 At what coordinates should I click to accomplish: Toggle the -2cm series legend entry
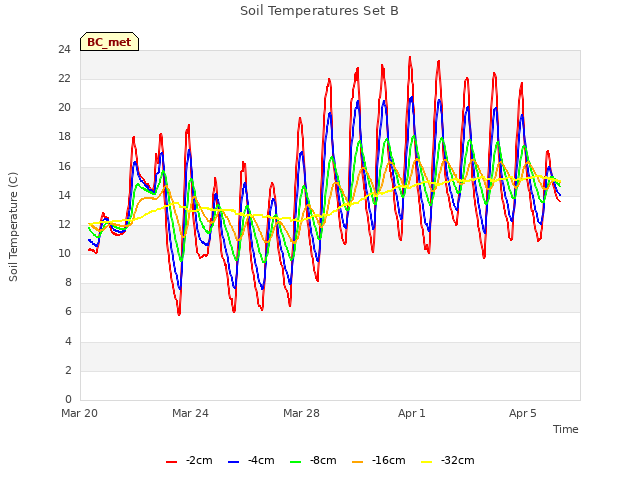click(x=189, y=460)
